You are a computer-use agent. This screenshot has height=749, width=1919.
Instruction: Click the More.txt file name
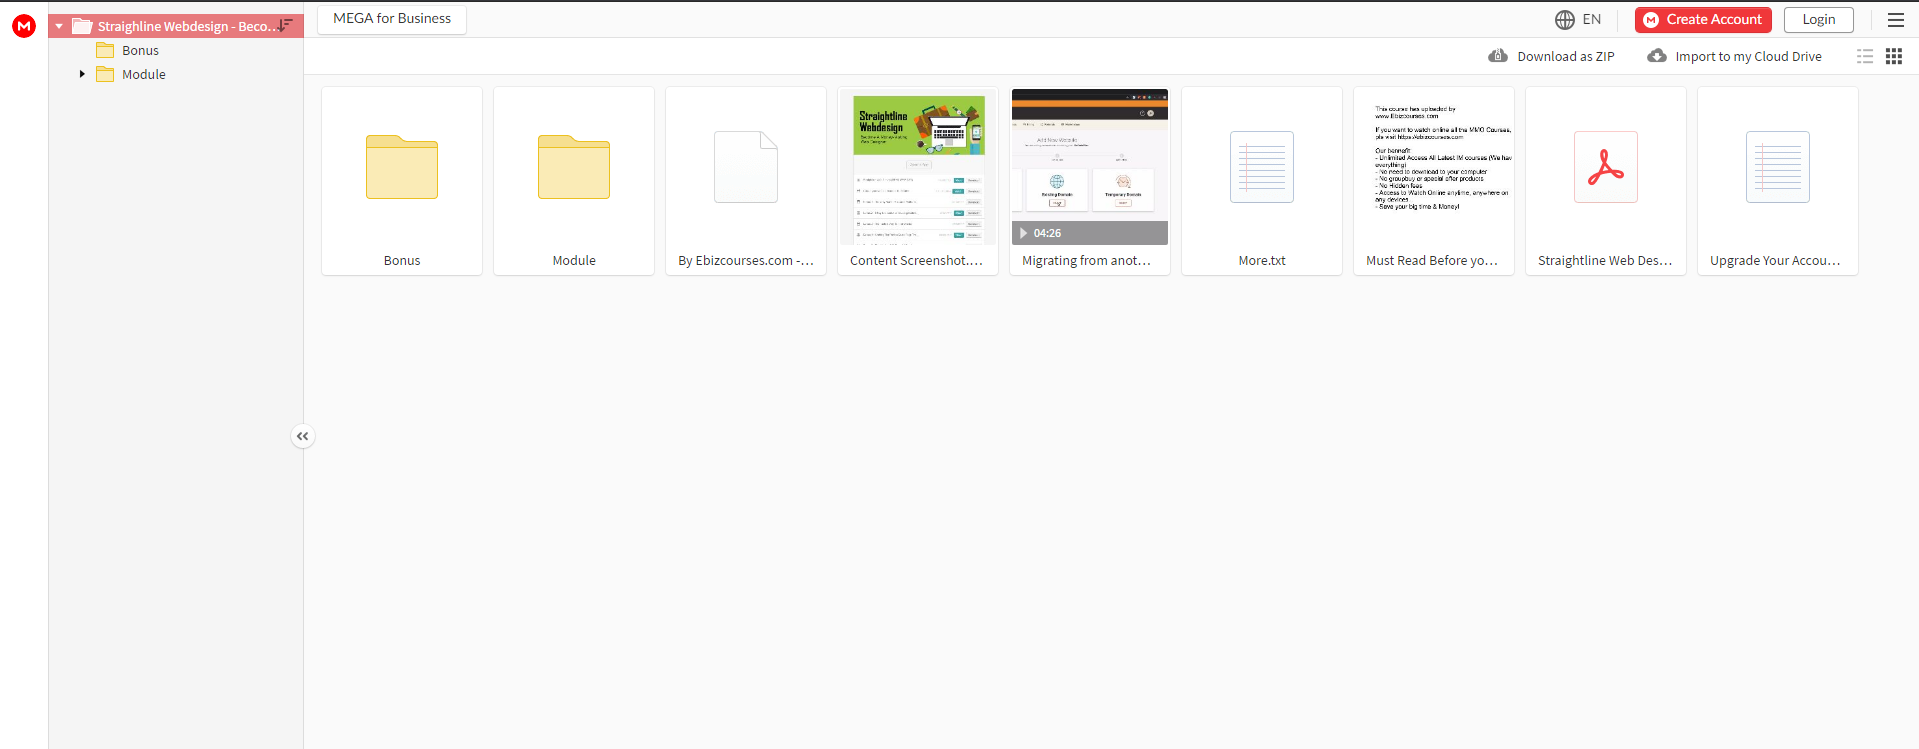[x=1262, y=261]
